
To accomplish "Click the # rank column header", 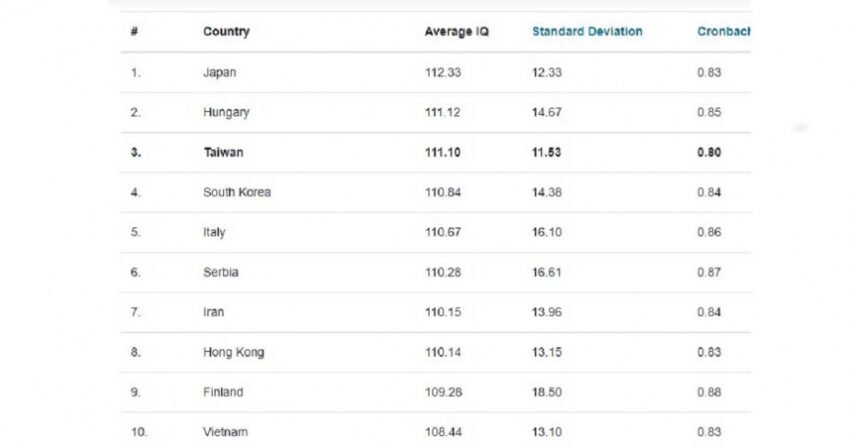I will (x=134, y=31).
